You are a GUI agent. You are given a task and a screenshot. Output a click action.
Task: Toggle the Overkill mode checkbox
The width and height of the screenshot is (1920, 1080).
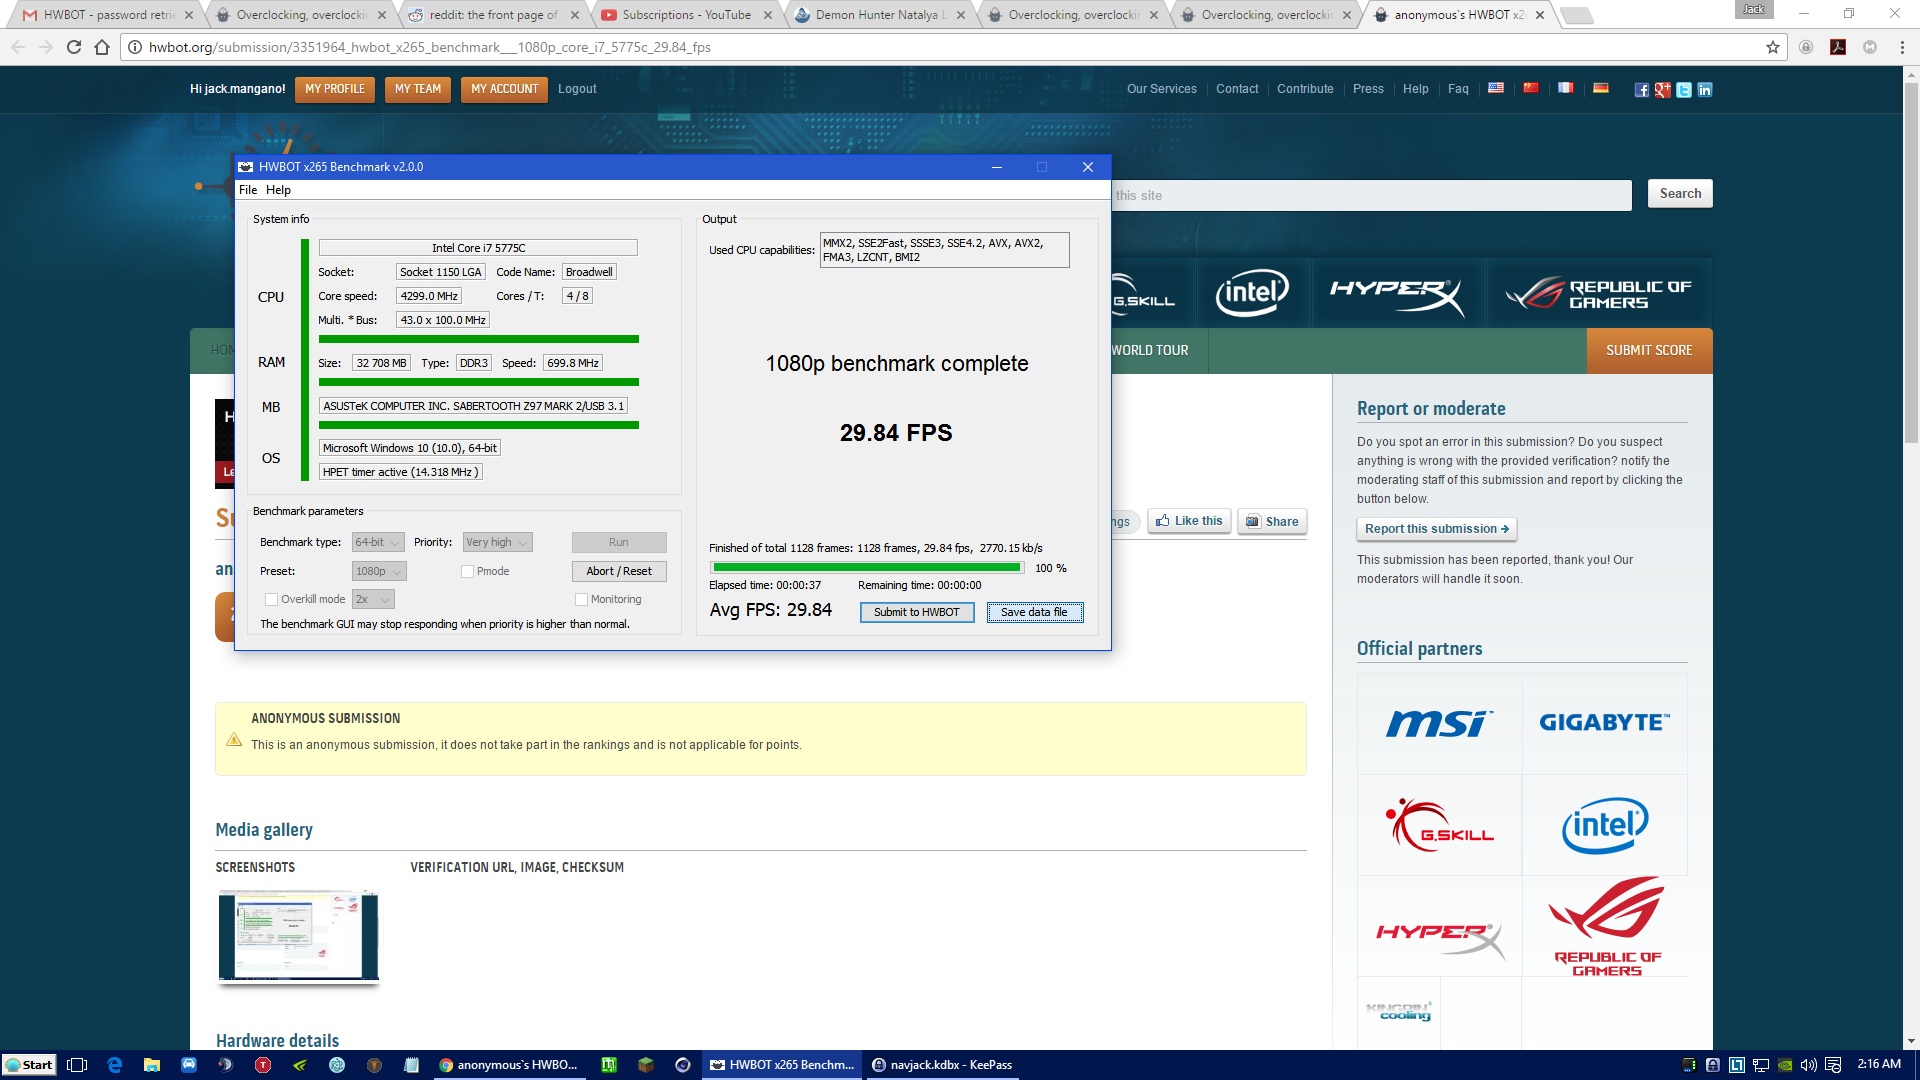[271, 599]
